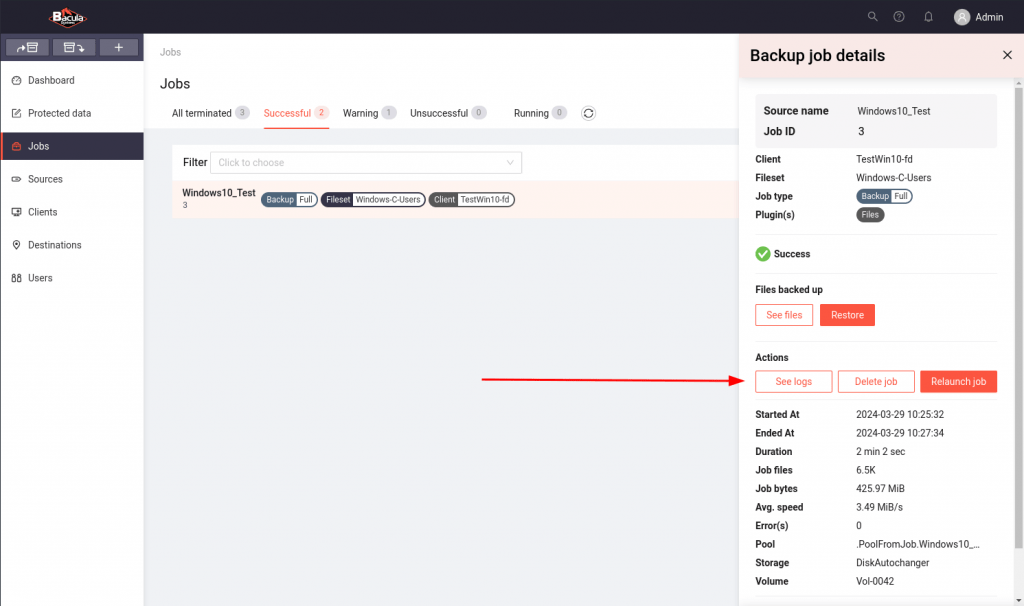1024x606 pixels.
Task: Click the plus icon in the top toolbar
Action: pos(119,47)
